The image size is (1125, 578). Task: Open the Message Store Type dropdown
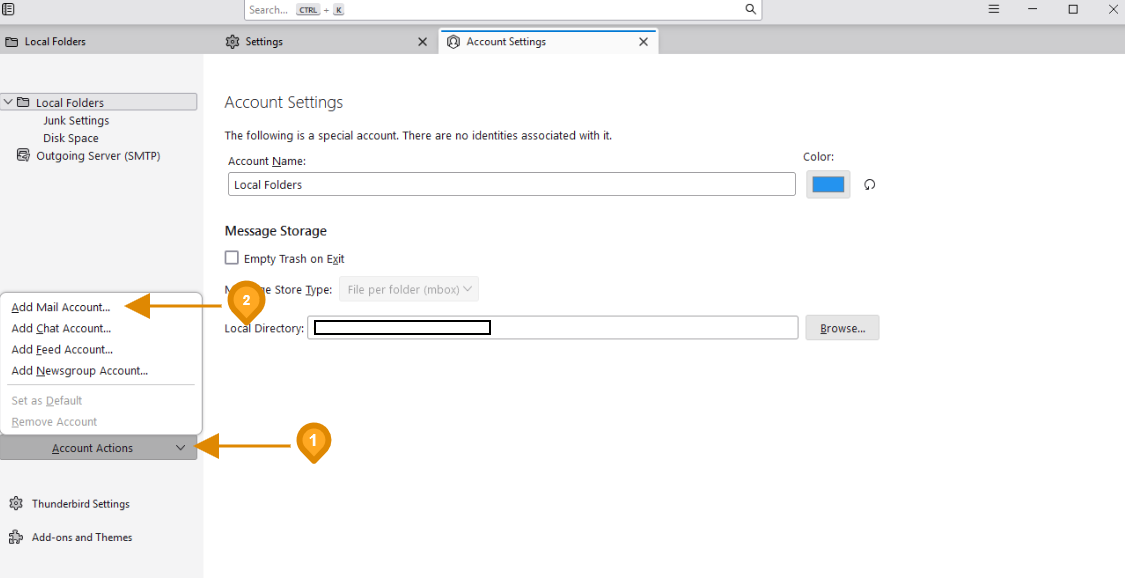pos(409,290)
